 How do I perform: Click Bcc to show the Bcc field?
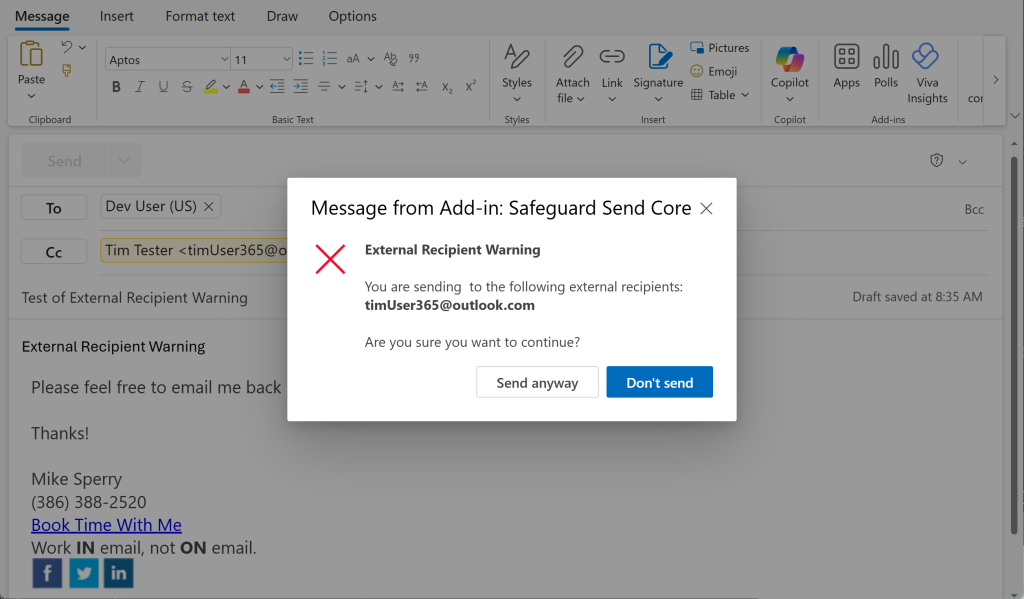(x=974, y=209)
